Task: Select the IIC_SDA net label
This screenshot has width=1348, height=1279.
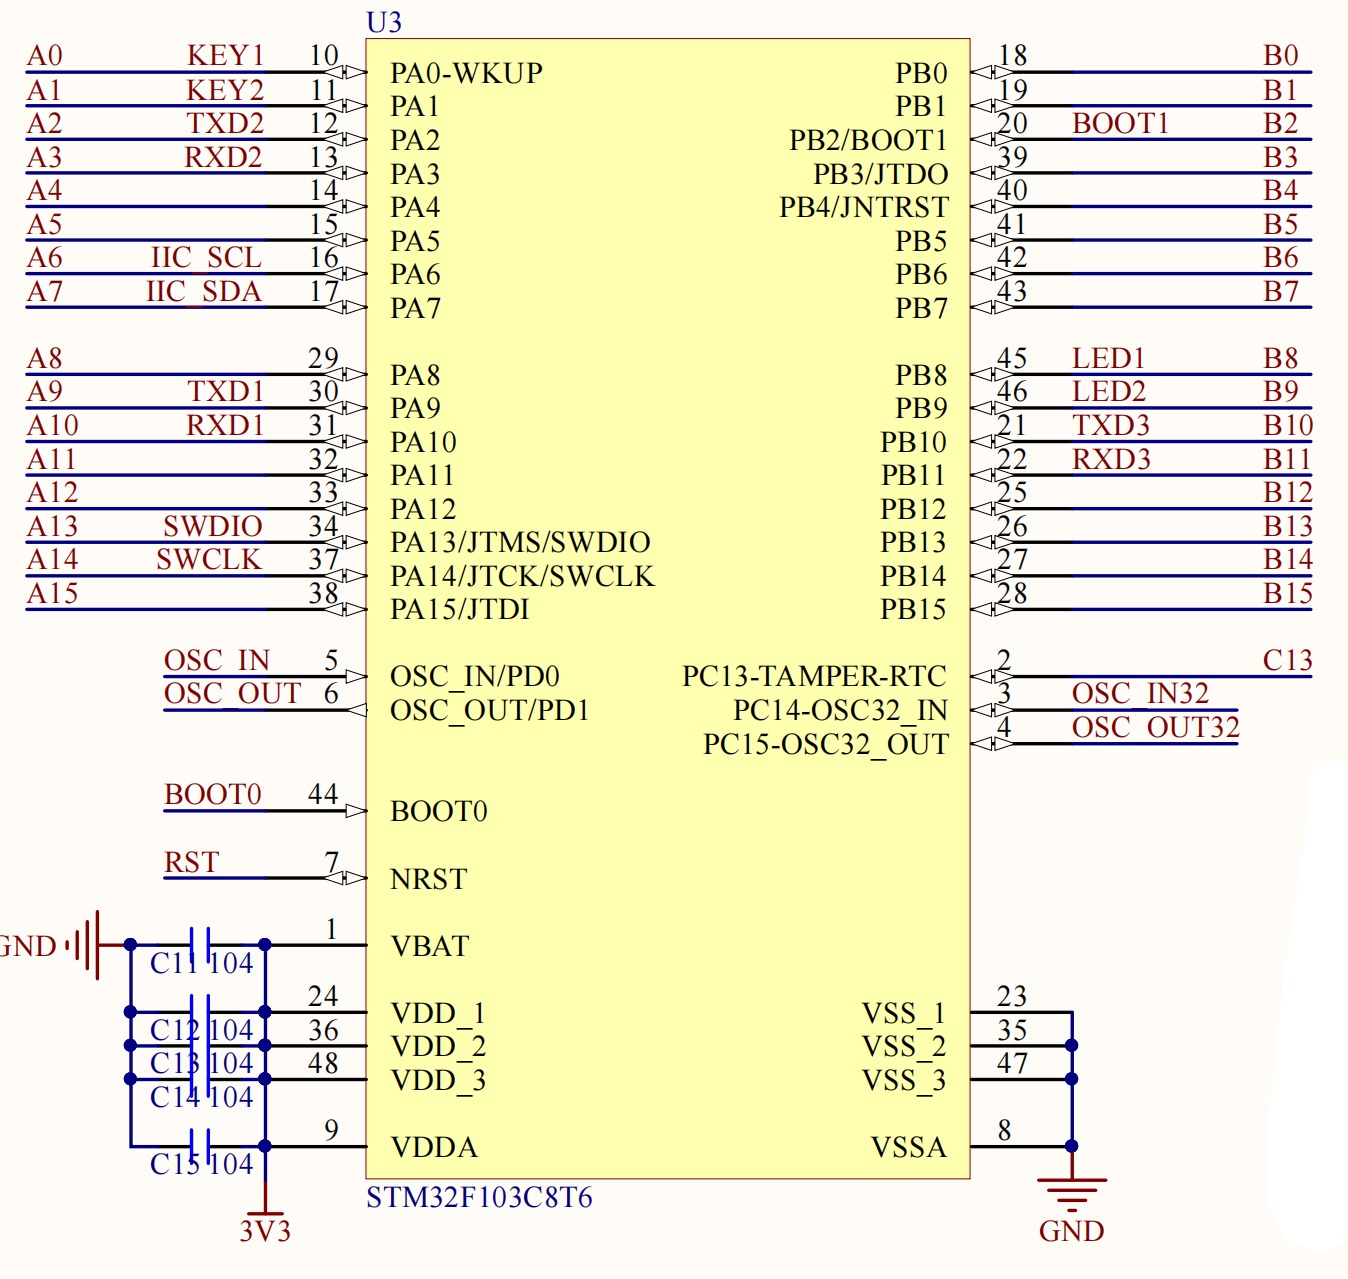Action: [x=204, y=291]
